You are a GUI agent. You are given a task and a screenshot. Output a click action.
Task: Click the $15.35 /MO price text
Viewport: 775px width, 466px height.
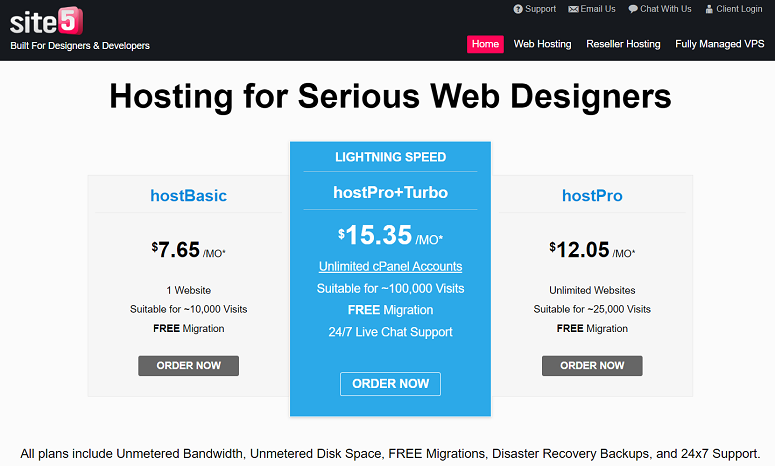(x=390, y=235)
